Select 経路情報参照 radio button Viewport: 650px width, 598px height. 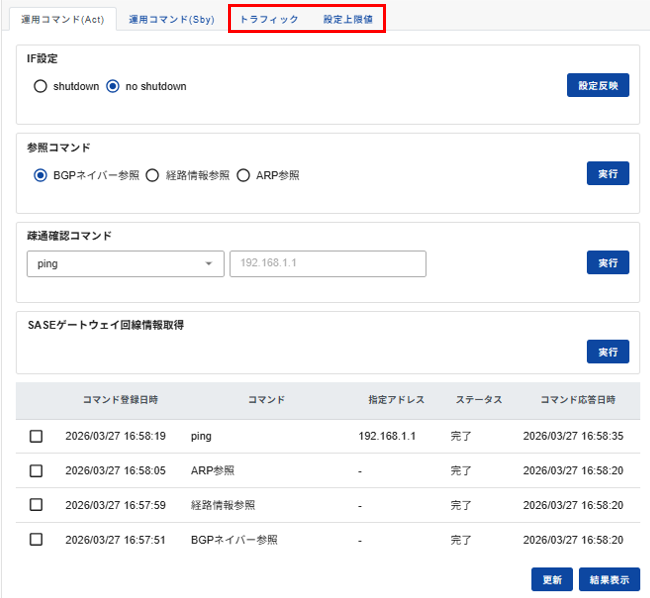pos(153,175)
